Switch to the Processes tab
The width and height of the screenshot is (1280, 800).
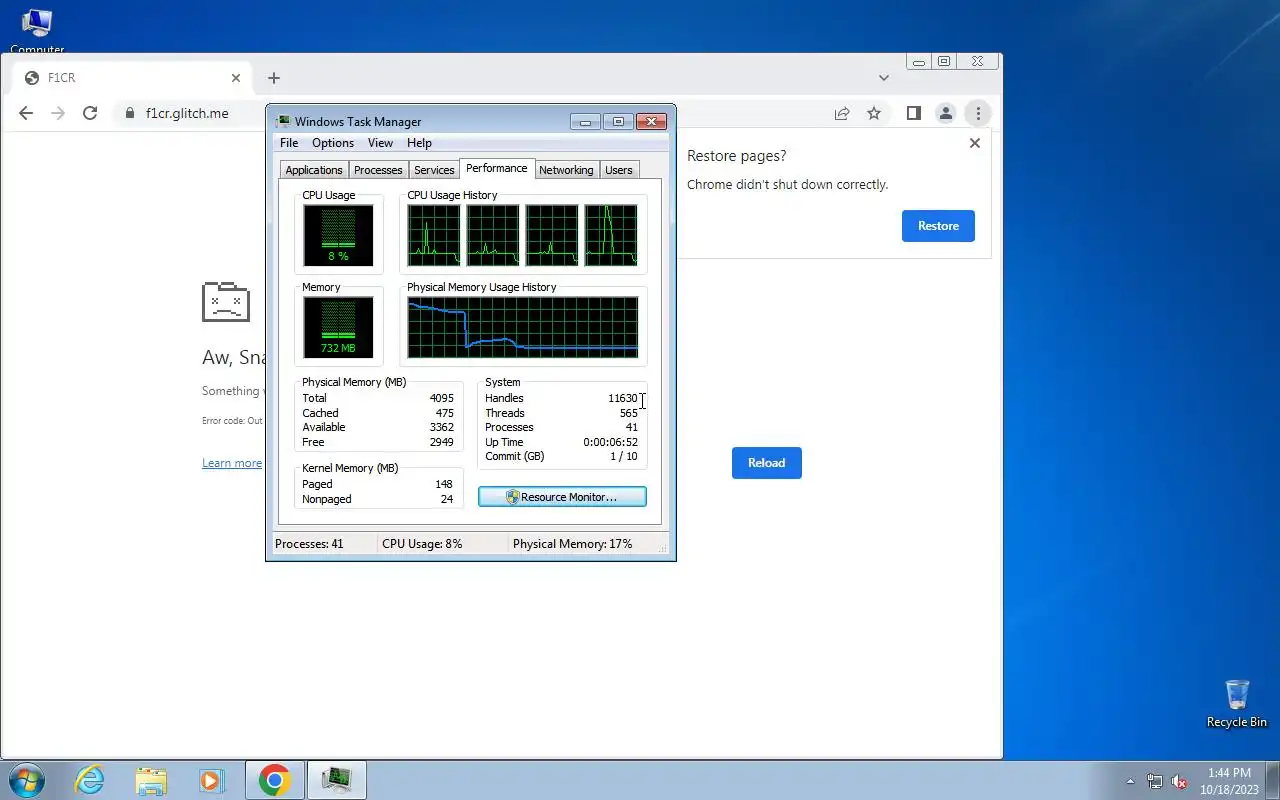click(x=378, y=170)
